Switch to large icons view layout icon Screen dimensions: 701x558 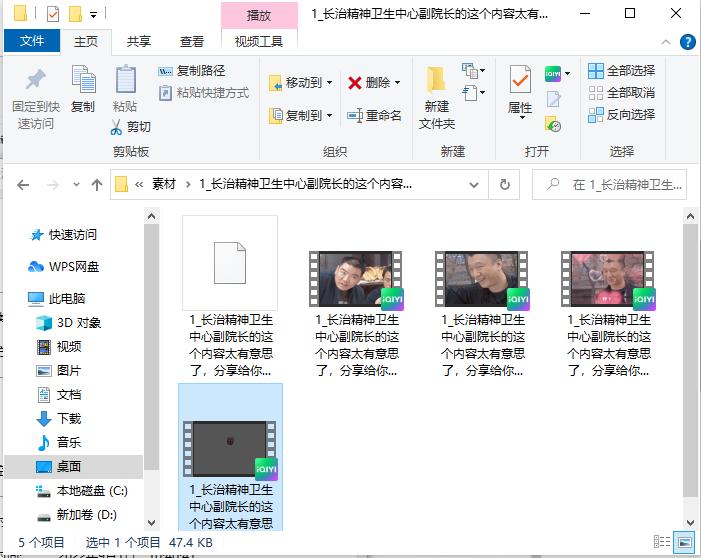coord(684,542)
